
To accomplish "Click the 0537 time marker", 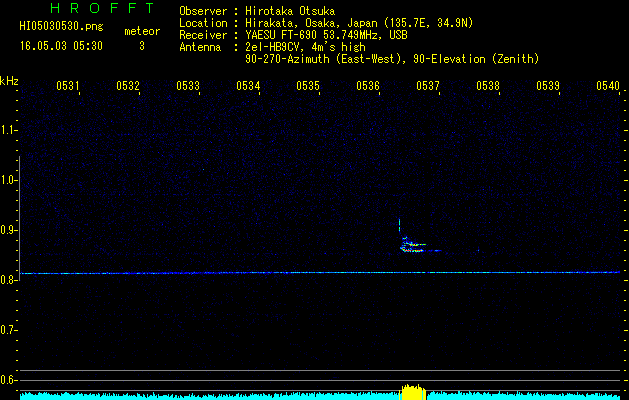I will coord(428,85).
